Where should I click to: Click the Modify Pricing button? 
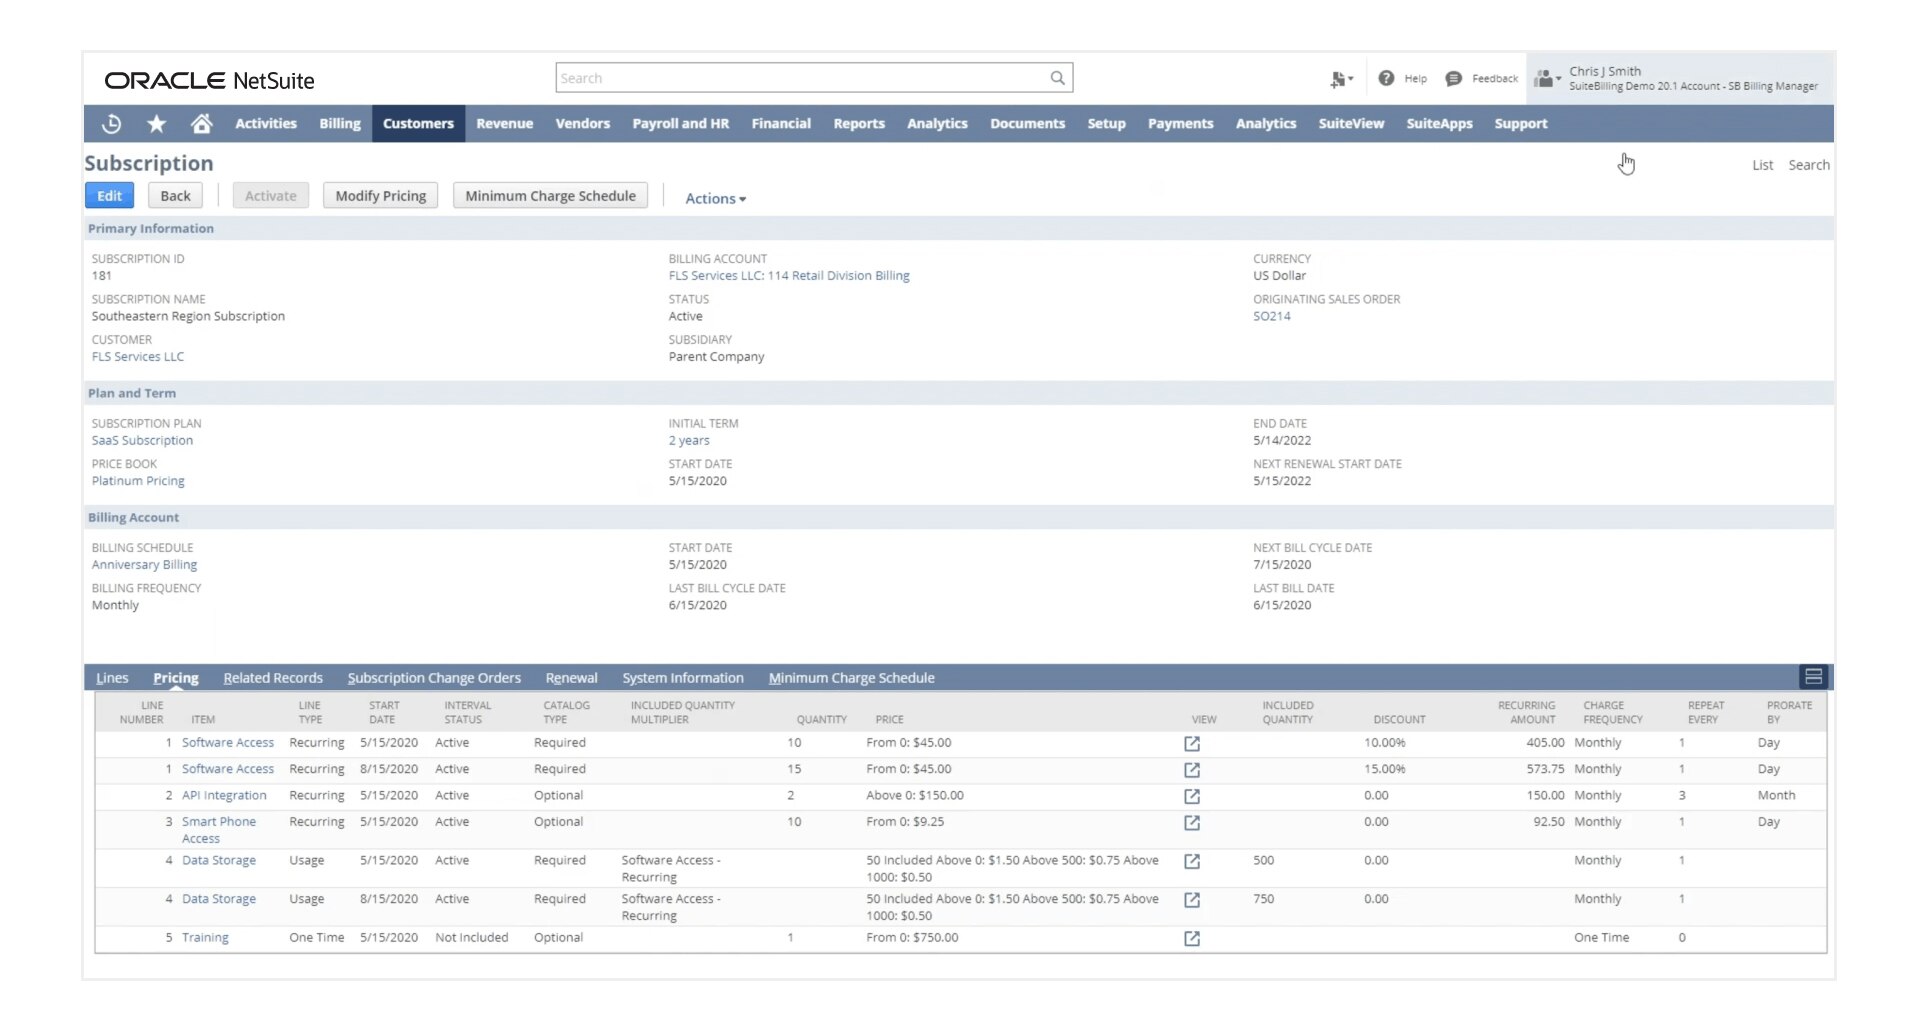click(381, 196)
